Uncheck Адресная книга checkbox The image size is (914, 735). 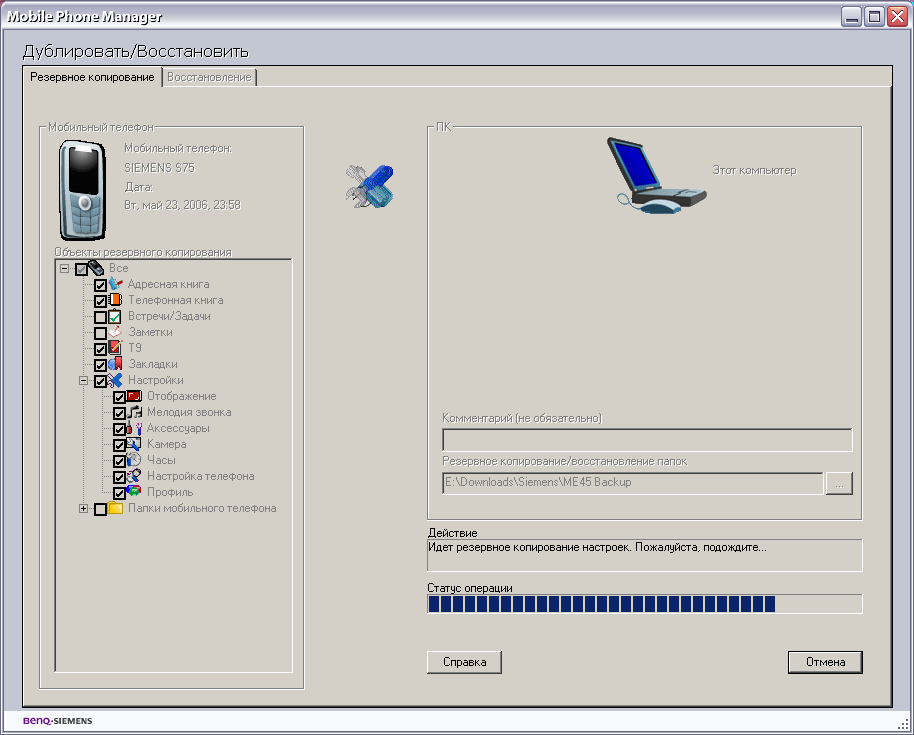coord(100,285)
